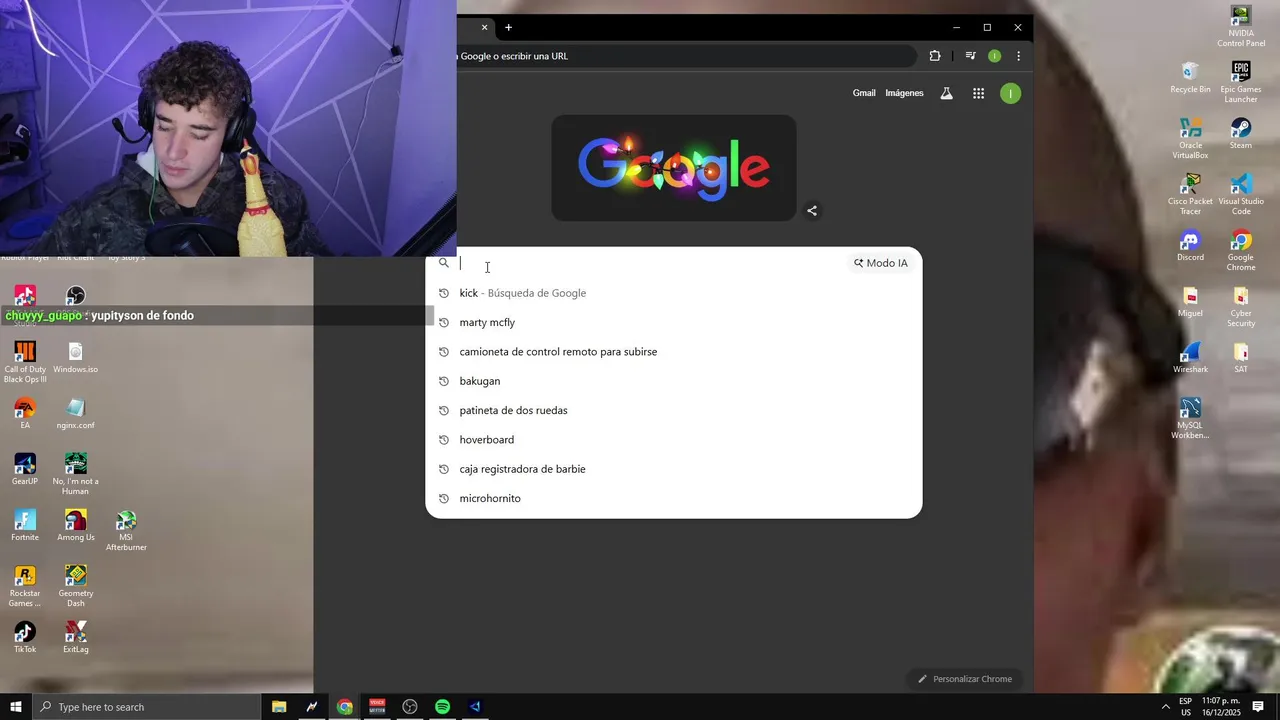The height and width of the screenshot is (720, 1280).
Task: Select Visual Studio Code desktop icon
Action: click(1241, 194)
